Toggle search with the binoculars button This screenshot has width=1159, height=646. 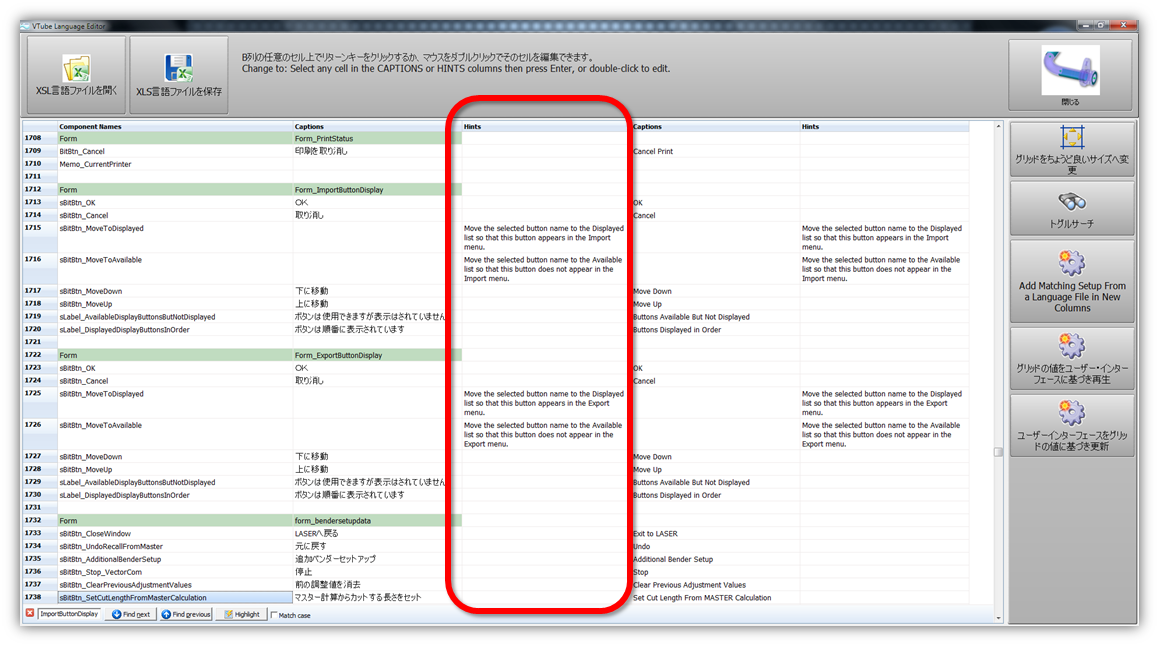[1071, 208]
